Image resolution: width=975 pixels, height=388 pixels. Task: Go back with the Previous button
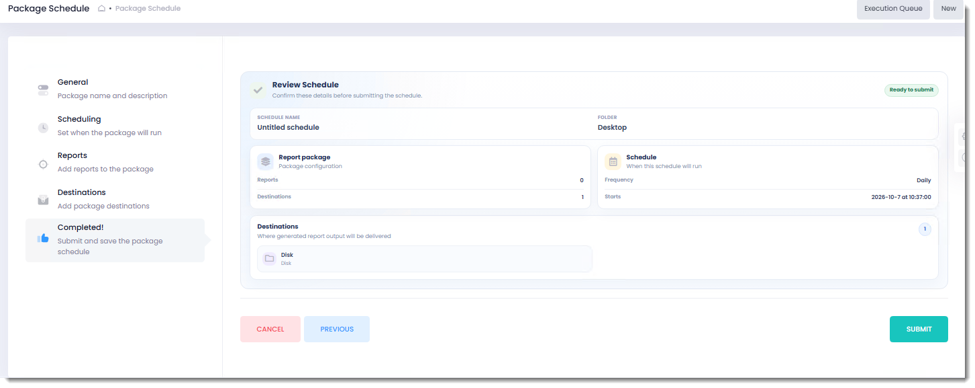(337, 329)
